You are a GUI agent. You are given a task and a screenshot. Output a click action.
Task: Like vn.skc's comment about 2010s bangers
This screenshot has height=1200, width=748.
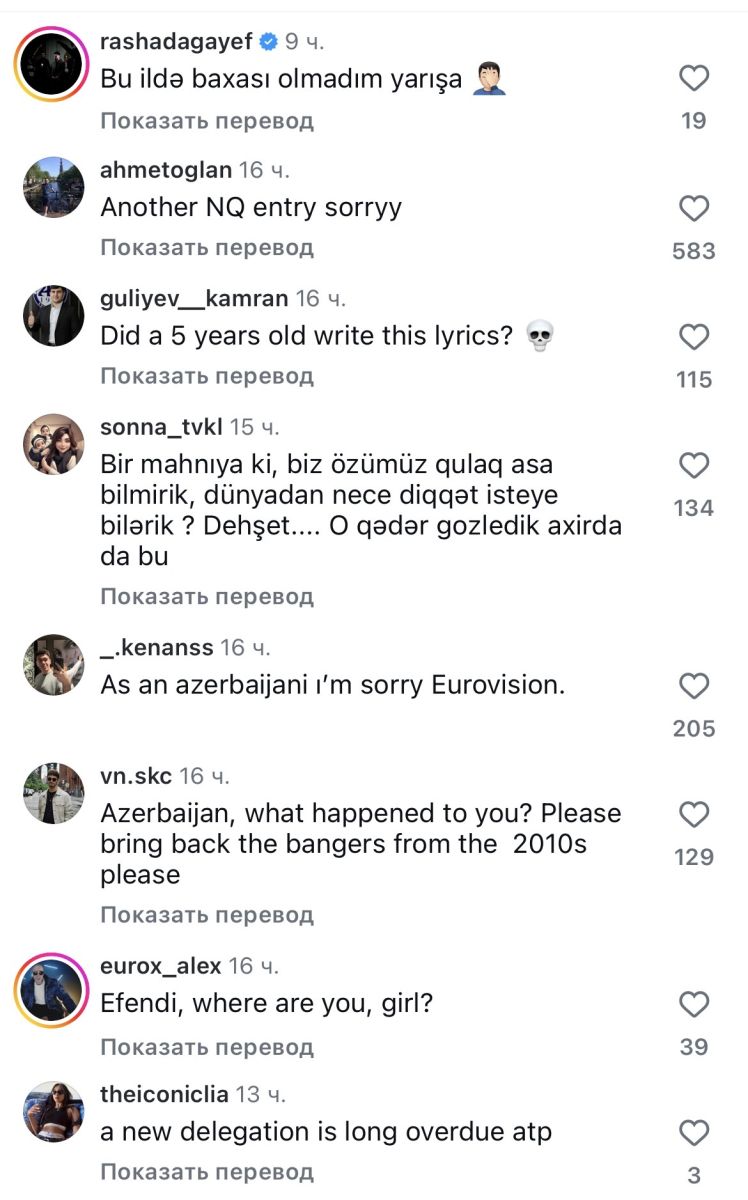693,815
